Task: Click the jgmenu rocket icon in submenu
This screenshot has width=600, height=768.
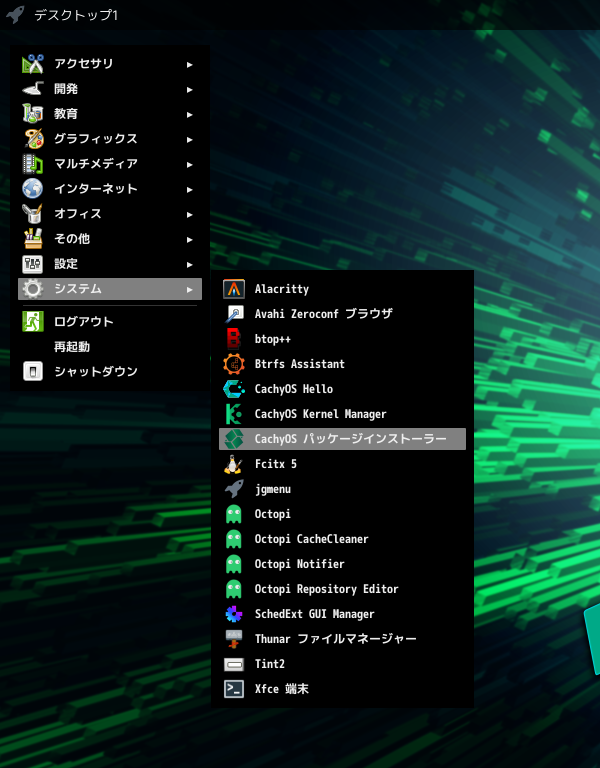Action: pos(234,489)
